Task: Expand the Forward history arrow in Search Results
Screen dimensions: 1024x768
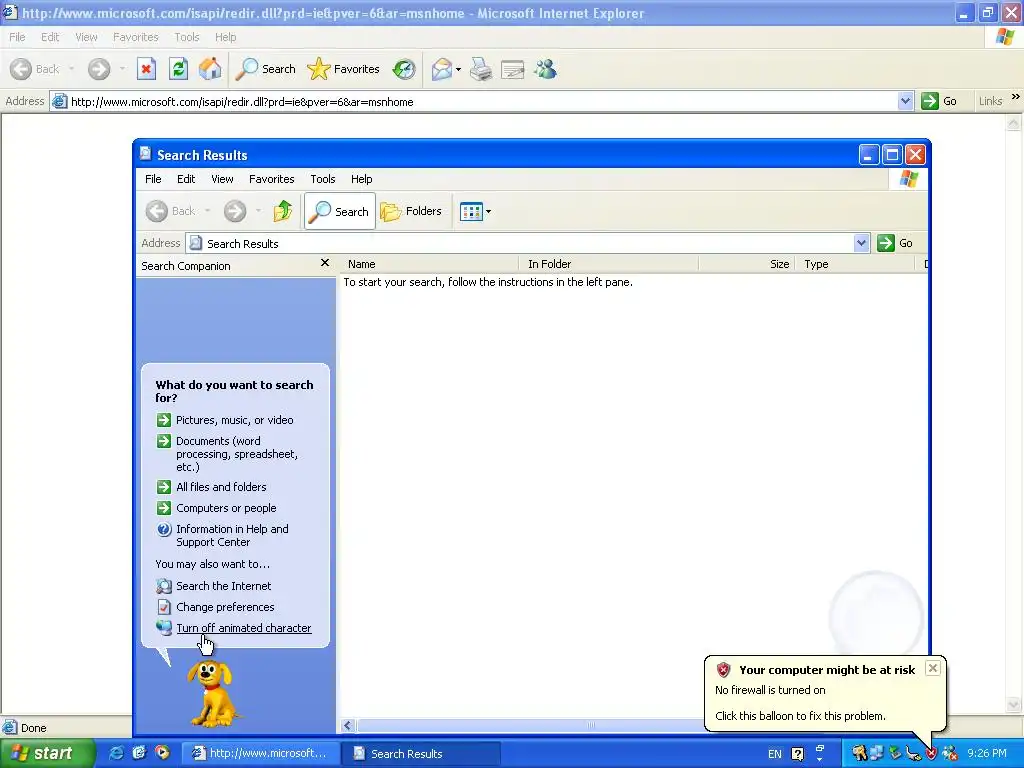Action: coord(259,211)
